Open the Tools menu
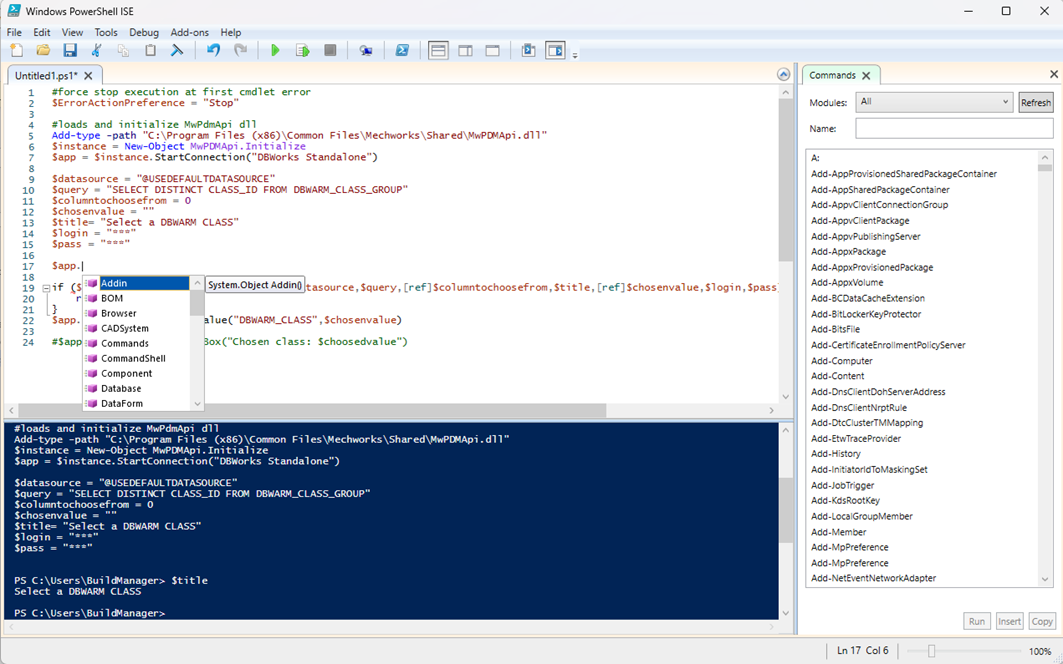 pos(106,33)
